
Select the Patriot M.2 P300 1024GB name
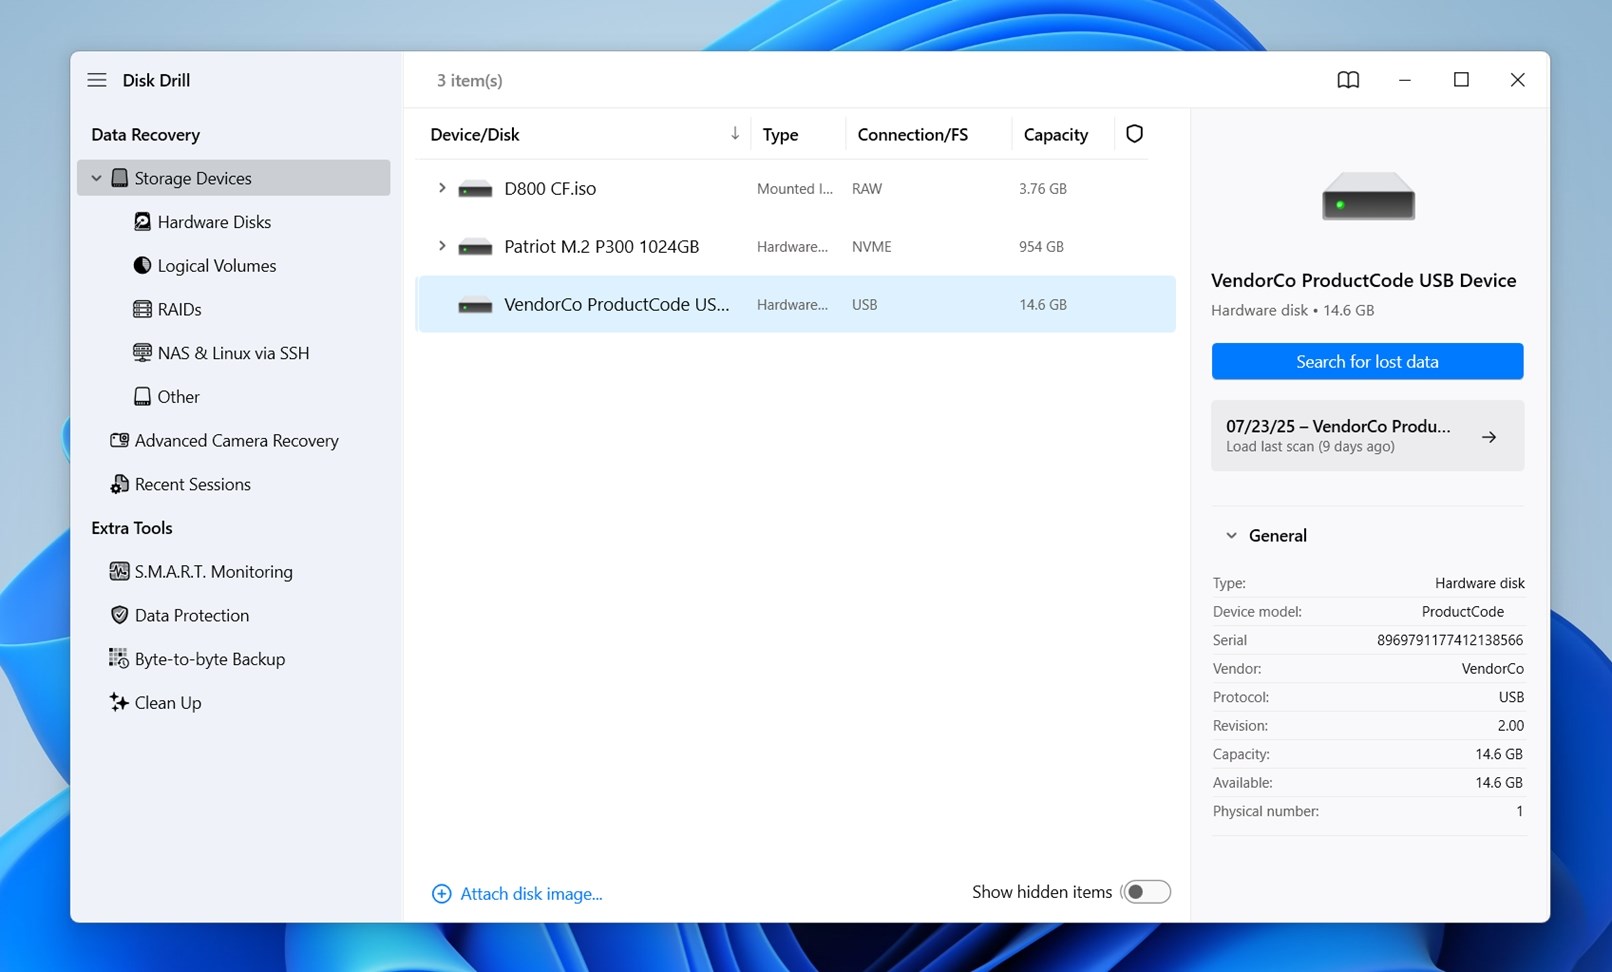click(x=601, y=247)
